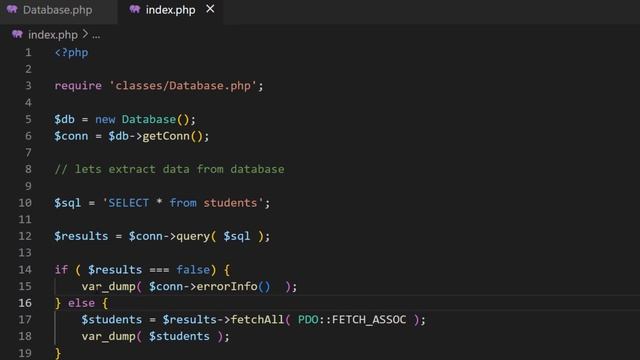Image resolution: width=640 pixels, height=360 pixels.
Task: Click line number 8 in the gutter
Action: [x=28, y=169]
